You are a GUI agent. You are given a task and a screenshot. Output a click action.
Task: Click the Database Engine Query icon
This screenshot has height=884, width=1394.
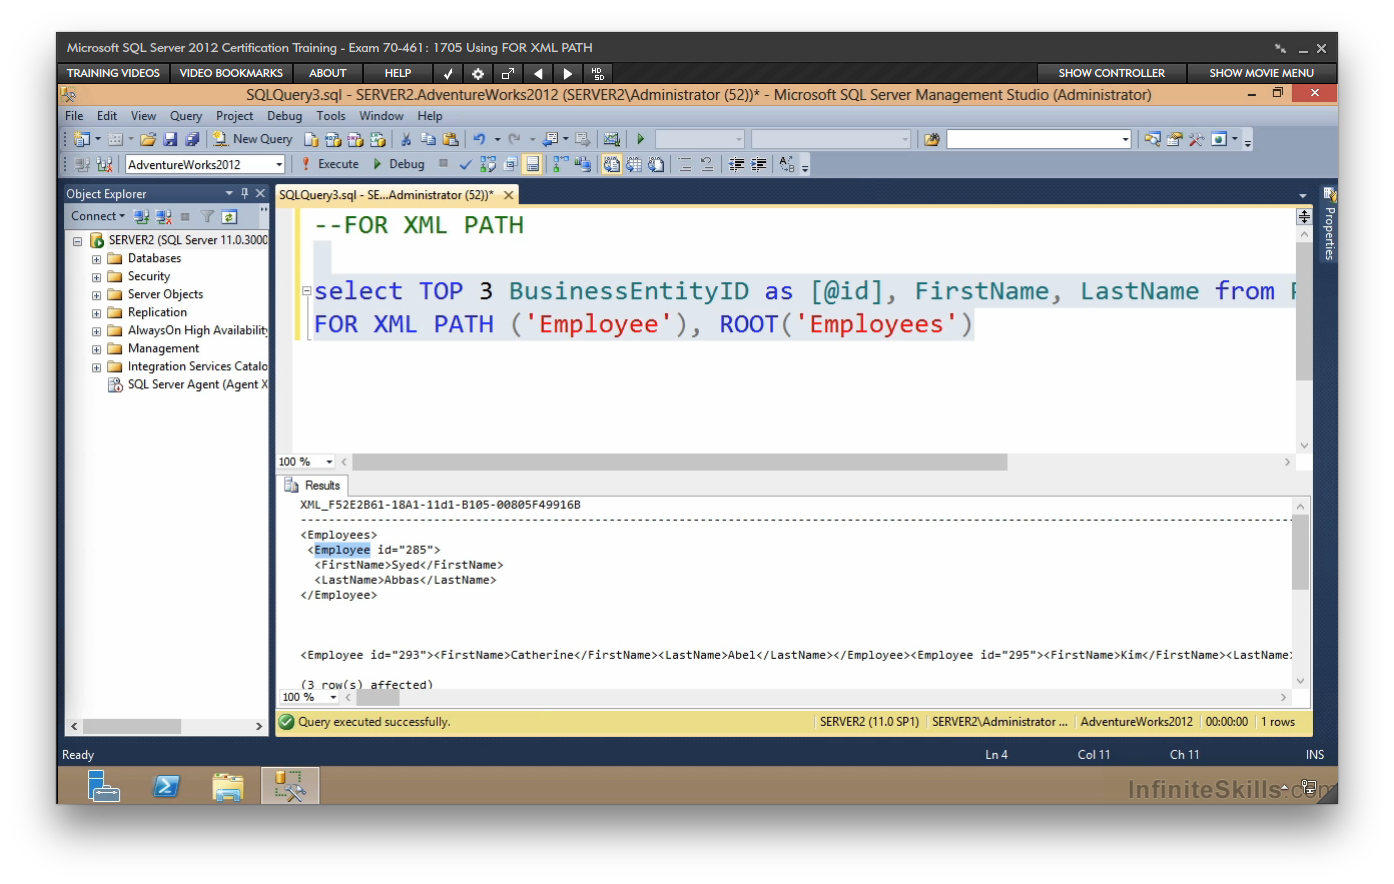311,139
